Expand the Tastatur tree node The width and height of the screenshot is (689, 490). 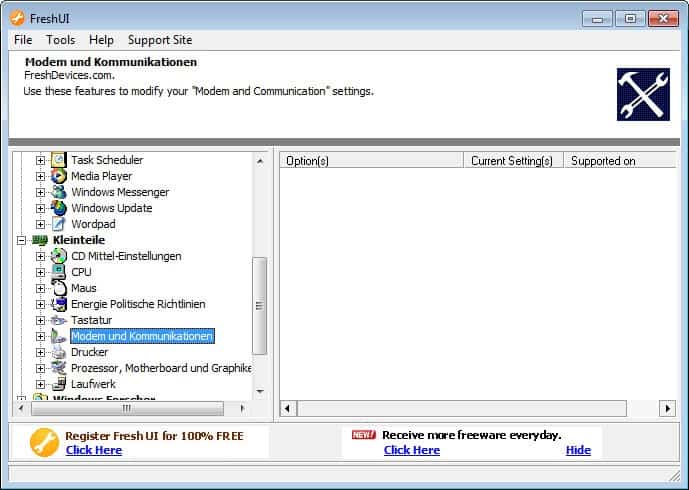[41, 320]
